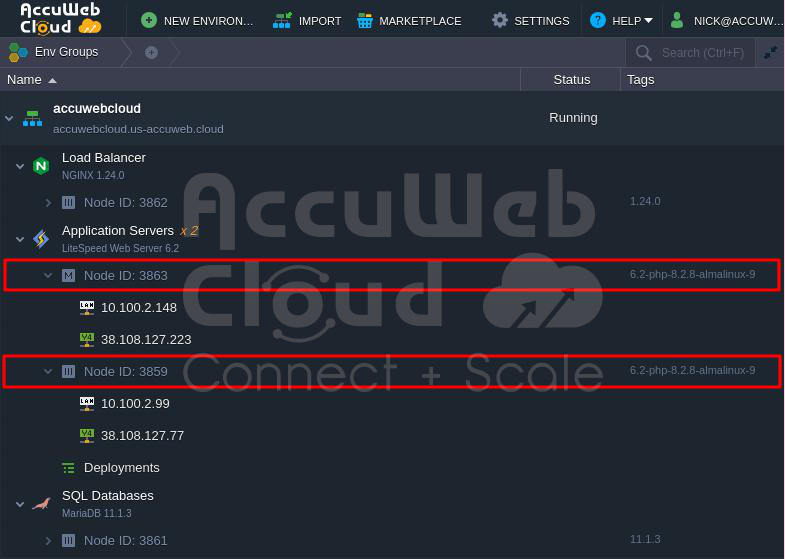Click the Search (Ctrl+F) field
This screenshot has height=559, width=785.
pyautogui.click(x=702, y=53)
